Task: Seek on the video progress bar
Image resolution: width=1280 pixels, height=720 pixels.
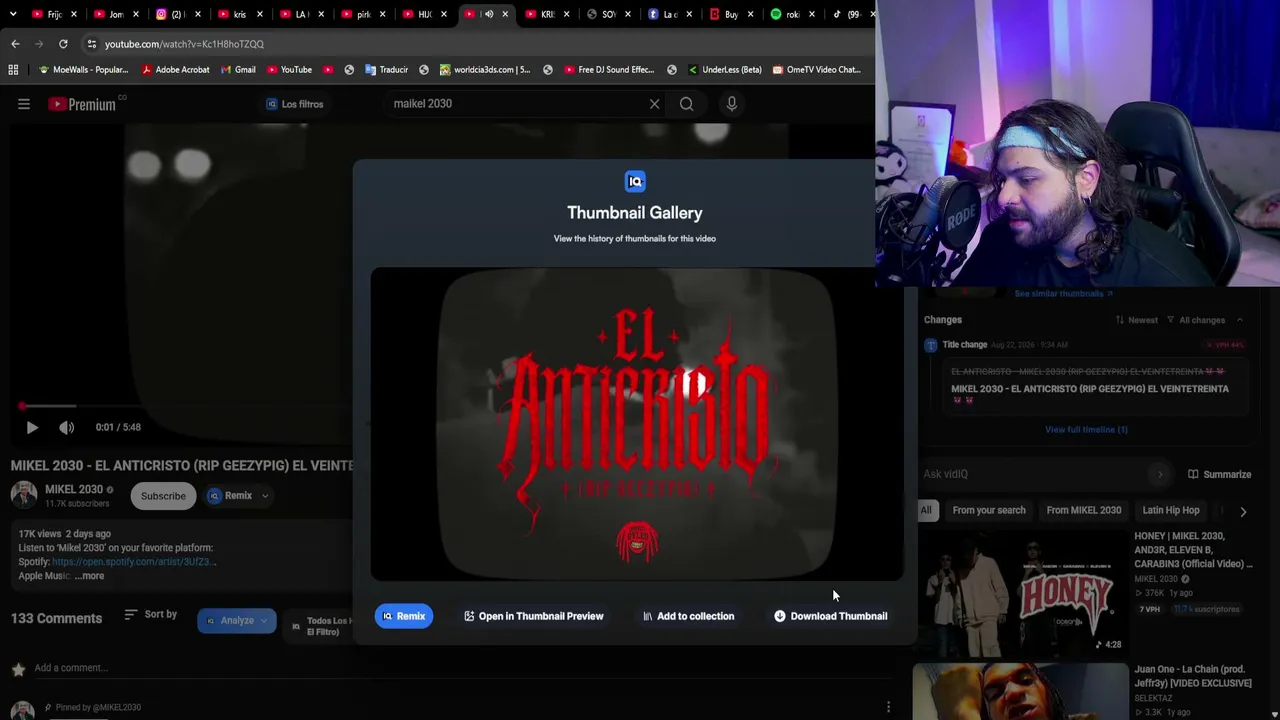Action: click(x=180, y=406)
